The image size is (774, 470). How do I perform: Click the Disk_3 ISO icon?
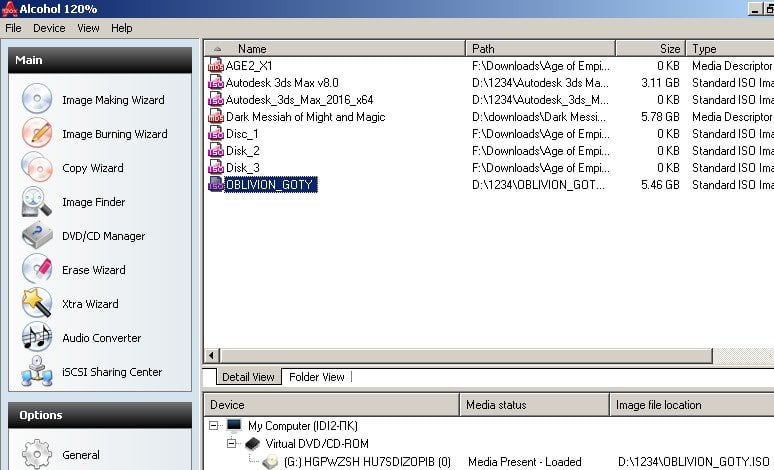click(x=216, y=167)
